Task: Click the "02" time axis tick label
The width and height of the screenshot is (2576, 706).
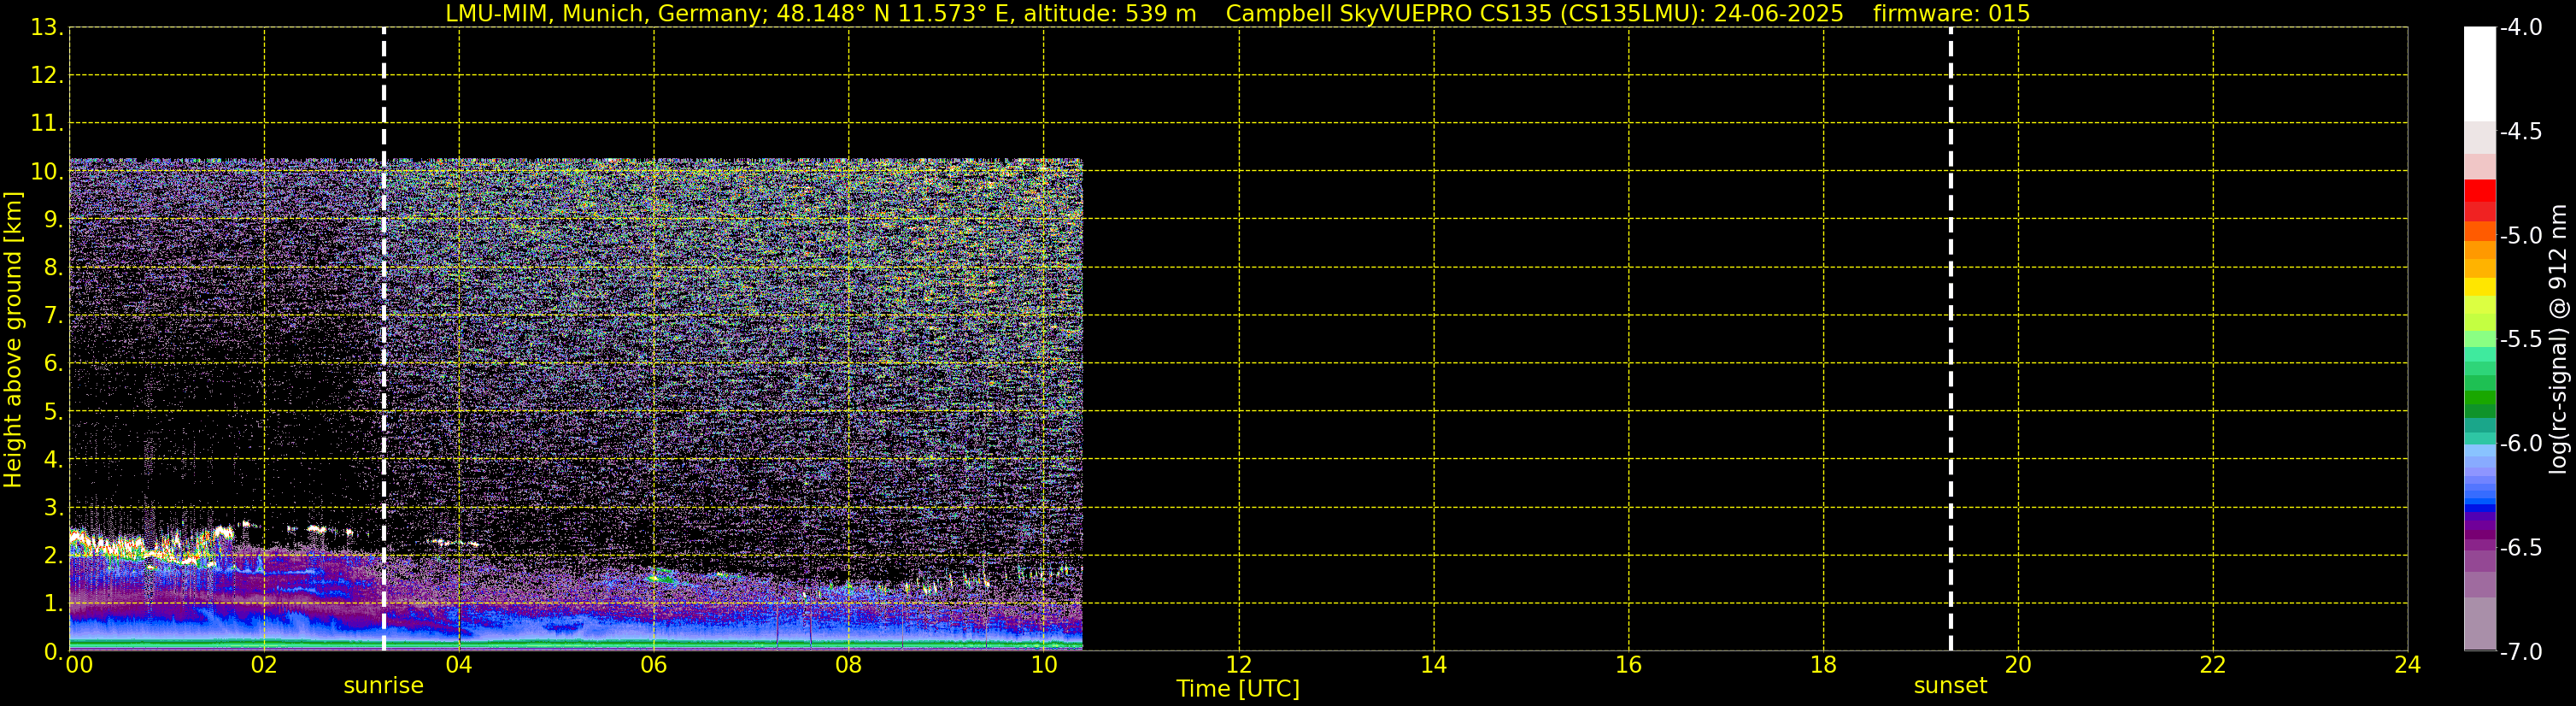Action: click(x=264, y=665)
